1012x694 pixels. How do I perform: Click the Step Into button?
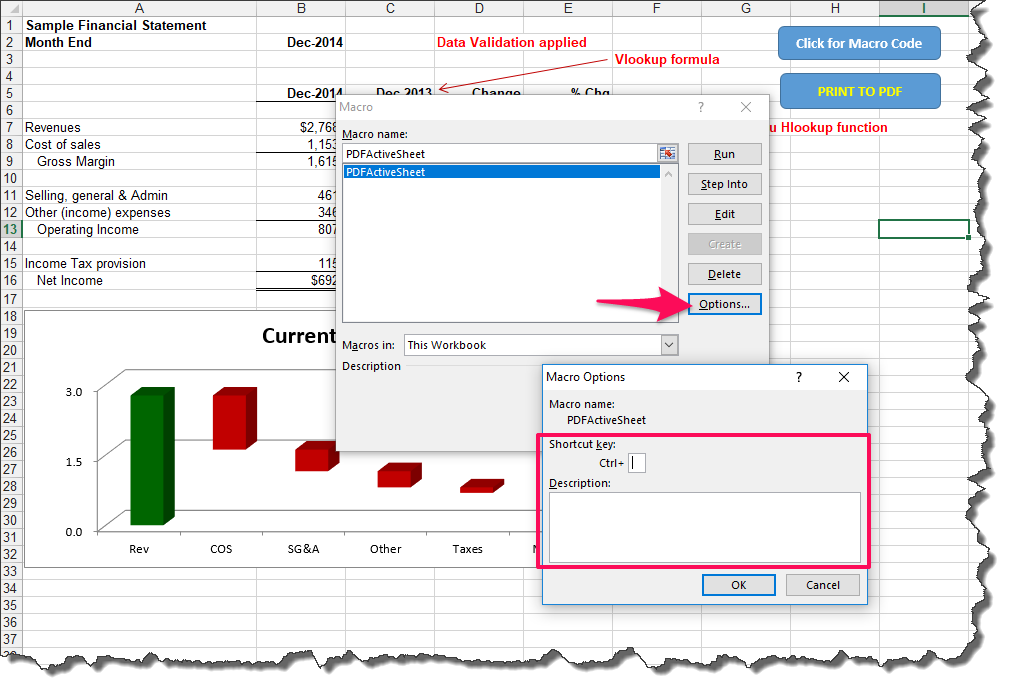(x=724, y=183)
